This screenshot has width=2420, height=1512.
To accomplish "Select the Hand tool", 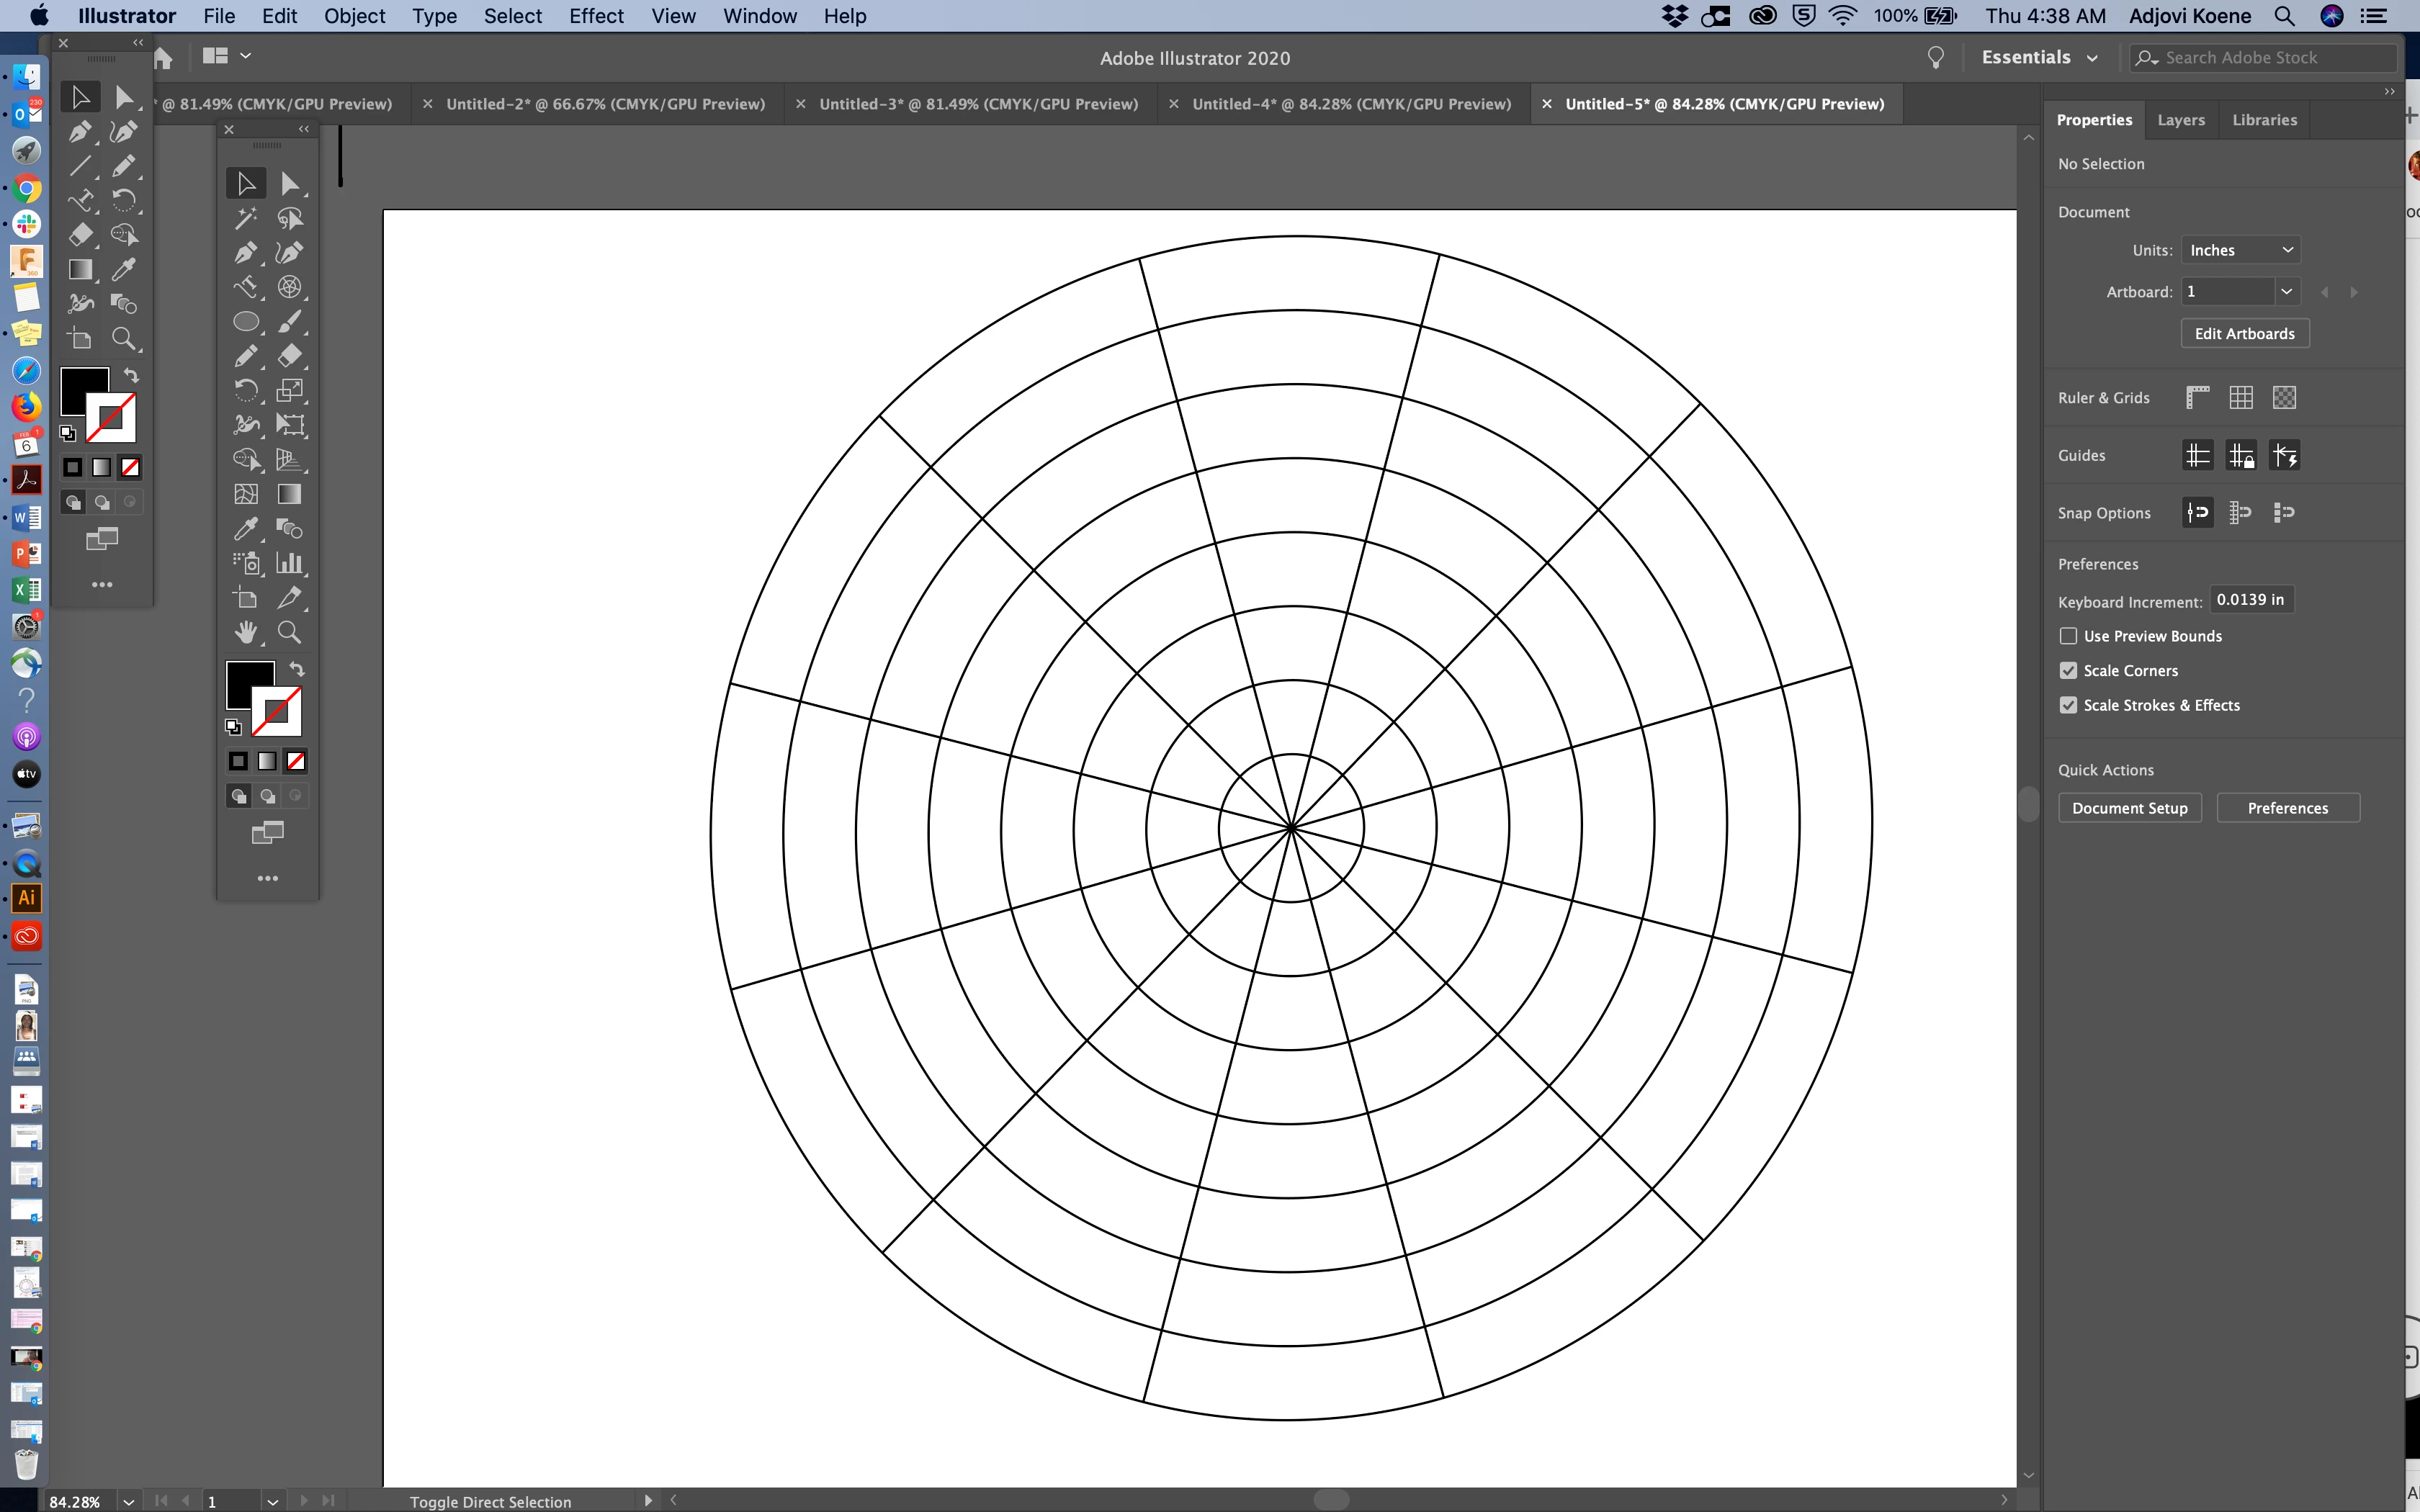I will pos(245,632).
